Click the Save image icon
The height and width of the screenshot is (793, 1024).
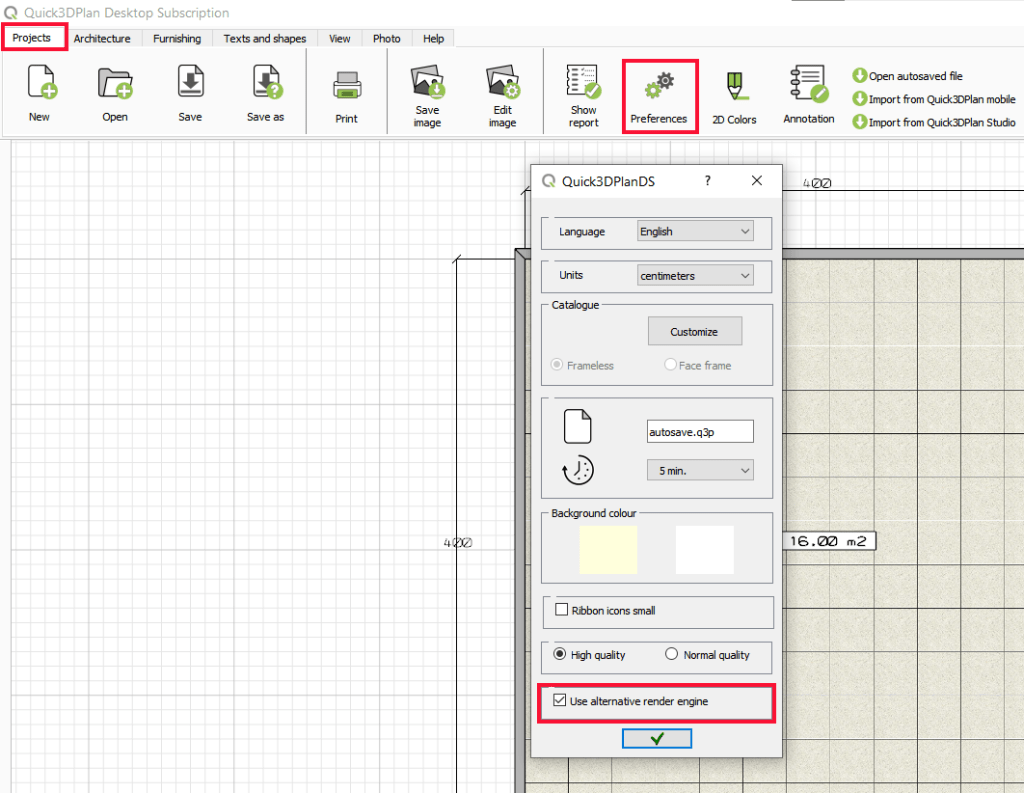[427, 81]
